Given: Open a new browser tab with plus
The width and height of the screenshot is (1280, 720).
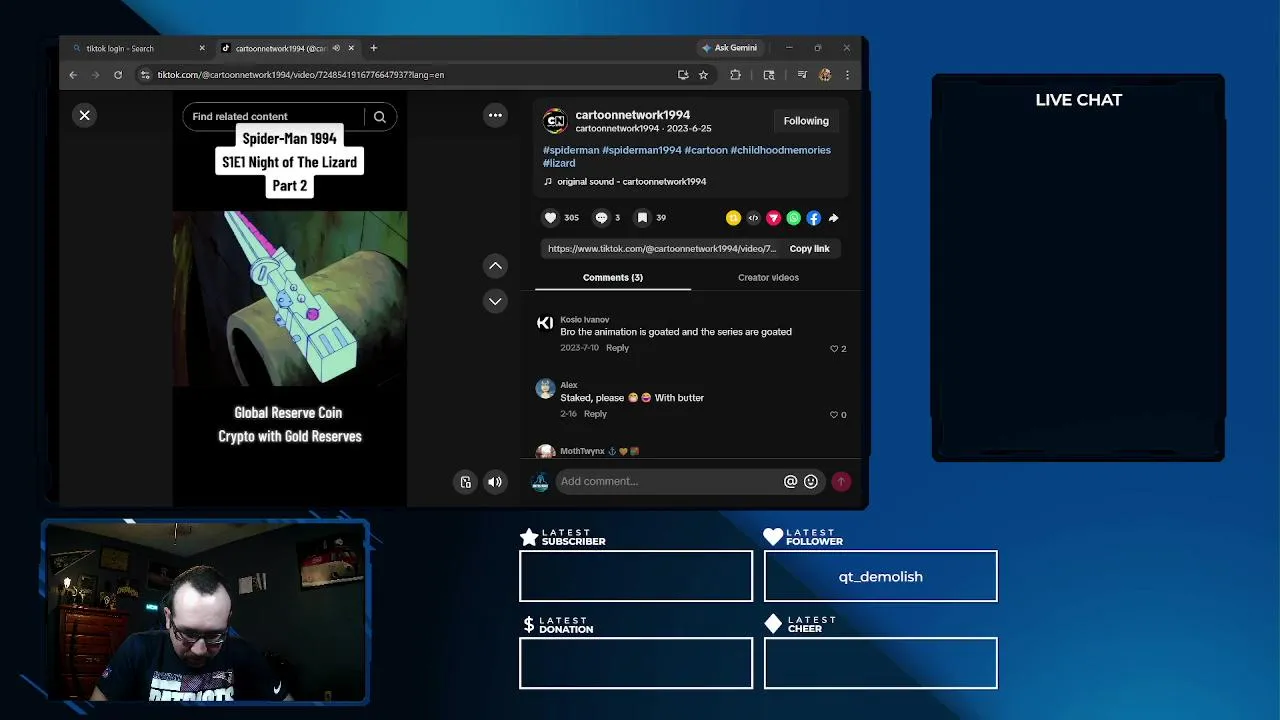Looking at the screenshot, I should [374, 48].
